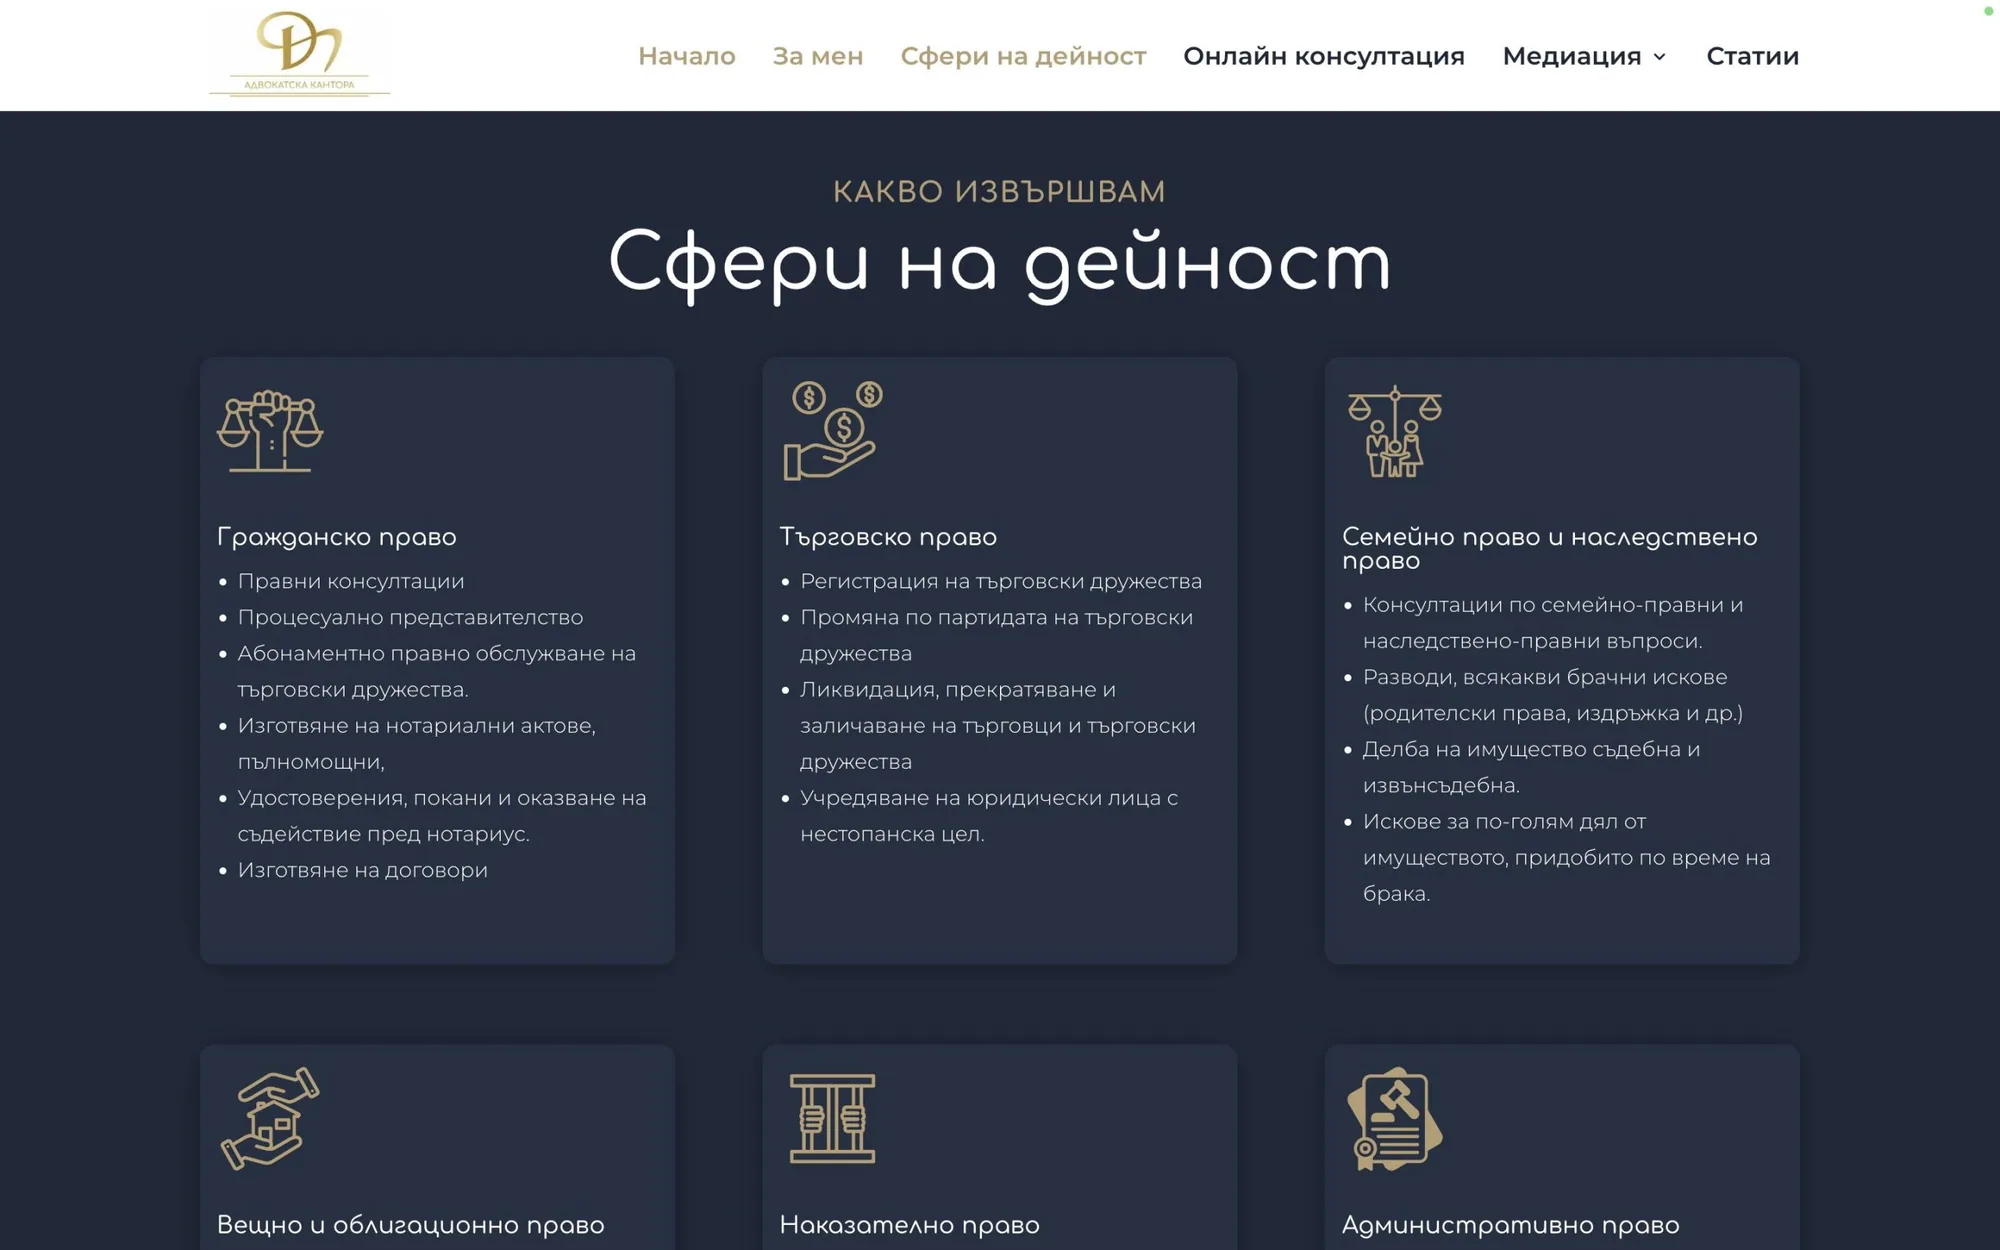Click bullet Удостоверения, покани и оказване
This screenshot has height=1250, width=2000.
point(442,816)
